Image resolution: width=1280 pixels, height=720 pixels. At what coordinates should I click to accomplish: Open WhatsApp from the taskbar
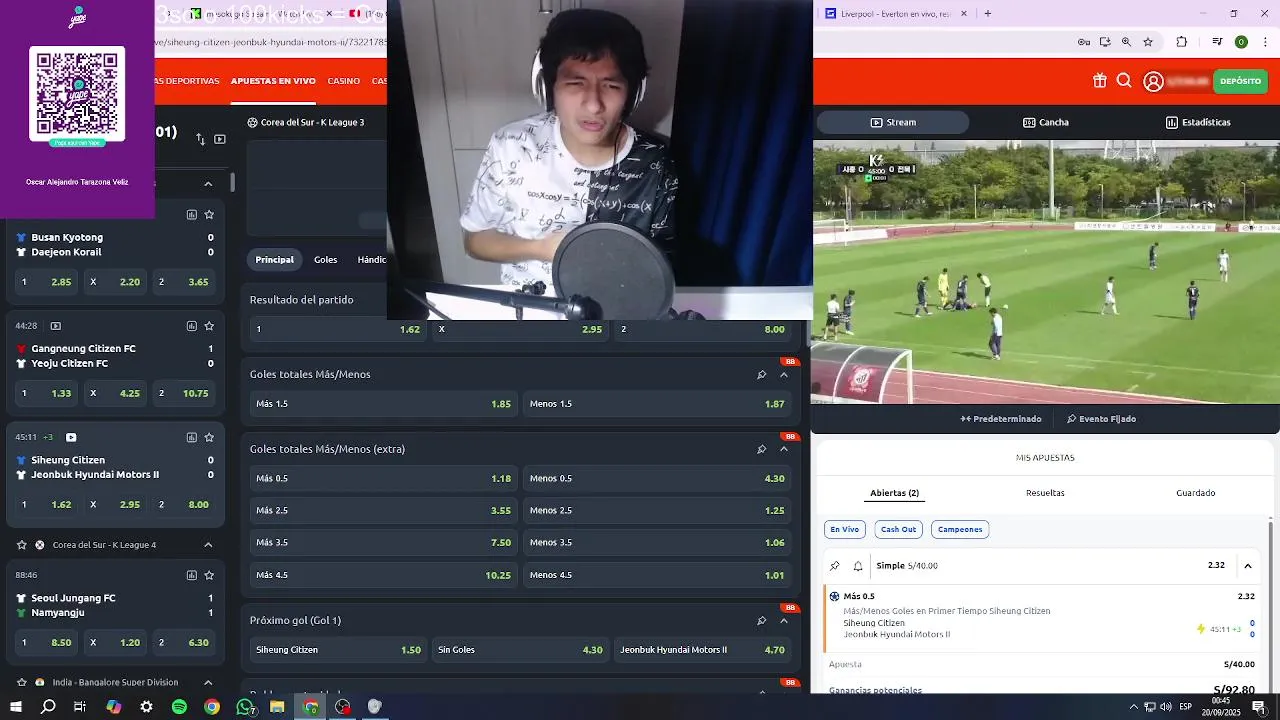coord(245,707)
